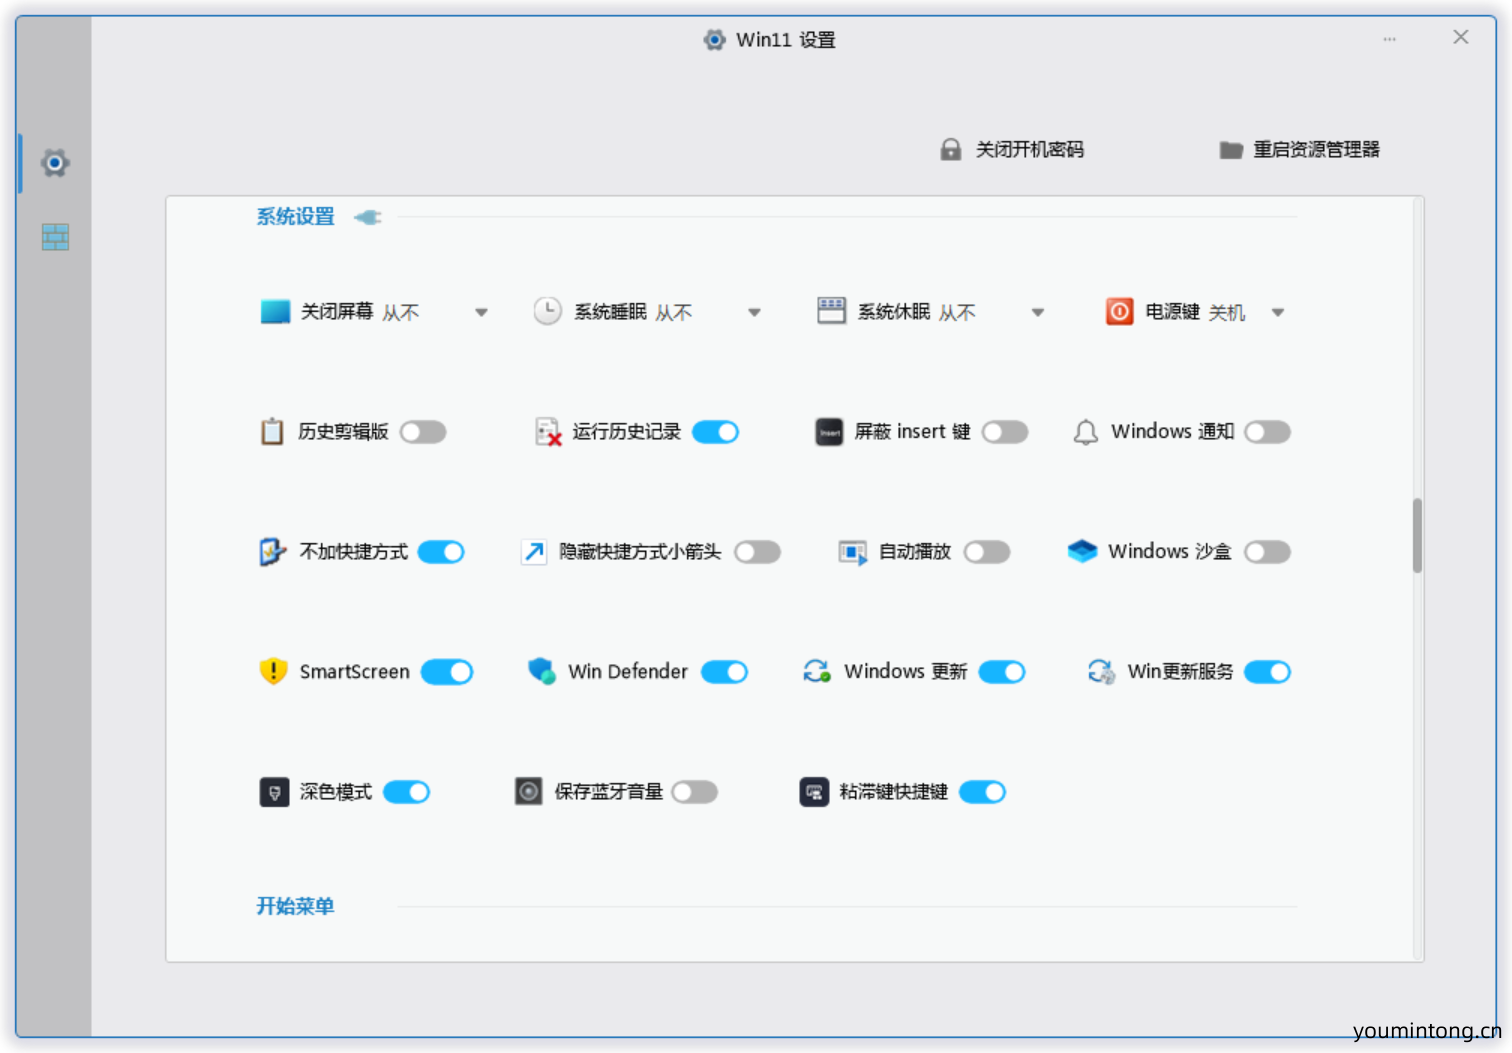1512x1053 pixels.
Task: Turn on the Windows 通知 switch
Action: coord(1267,432)
